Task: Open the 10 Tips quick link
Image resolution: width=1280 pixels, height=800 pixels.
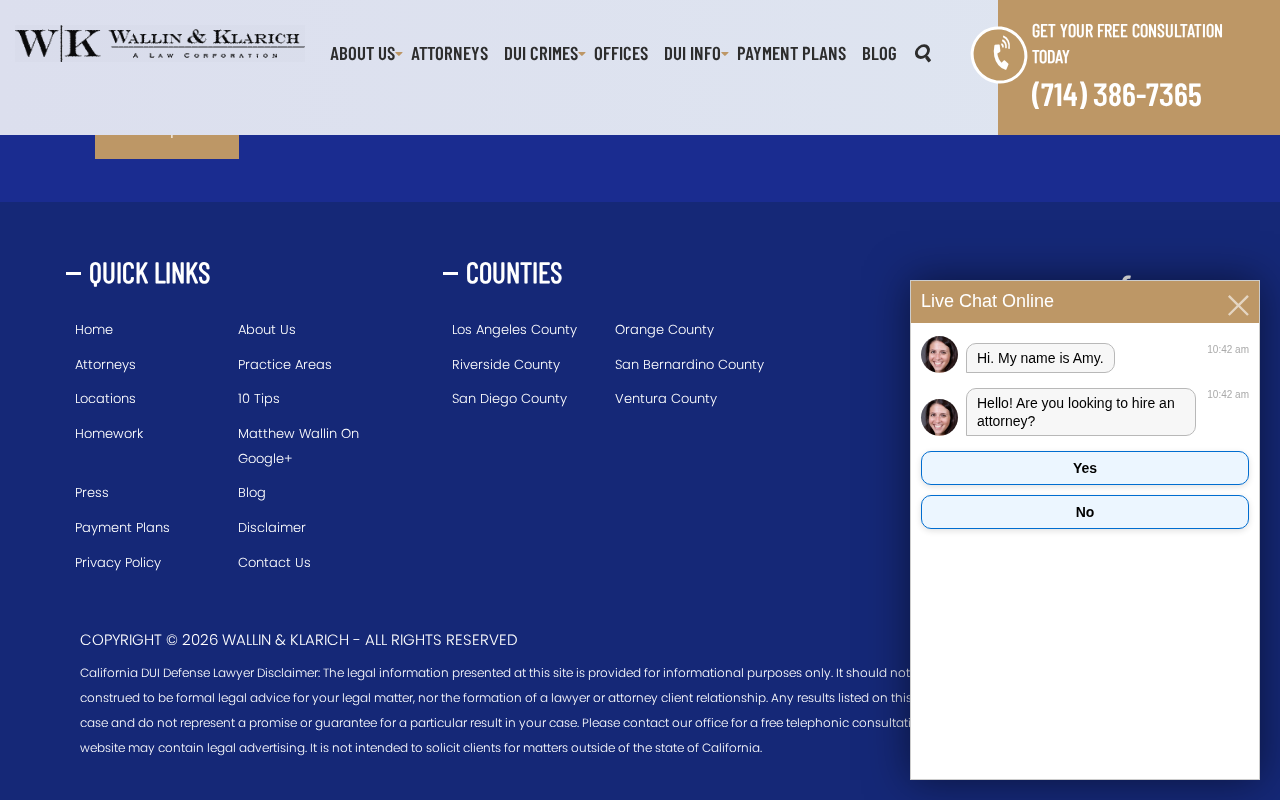Action: 259,399
